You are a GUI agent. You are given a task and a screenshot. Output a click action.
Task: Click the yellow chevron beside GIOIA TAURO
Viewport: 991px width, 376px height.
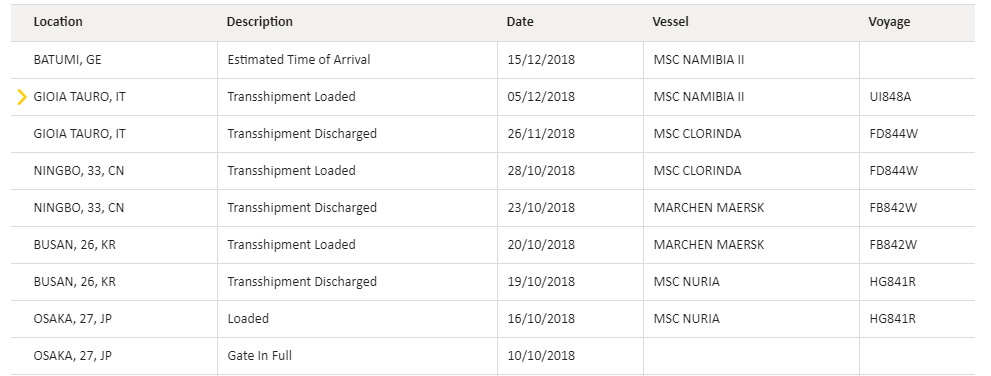[22, 97]
